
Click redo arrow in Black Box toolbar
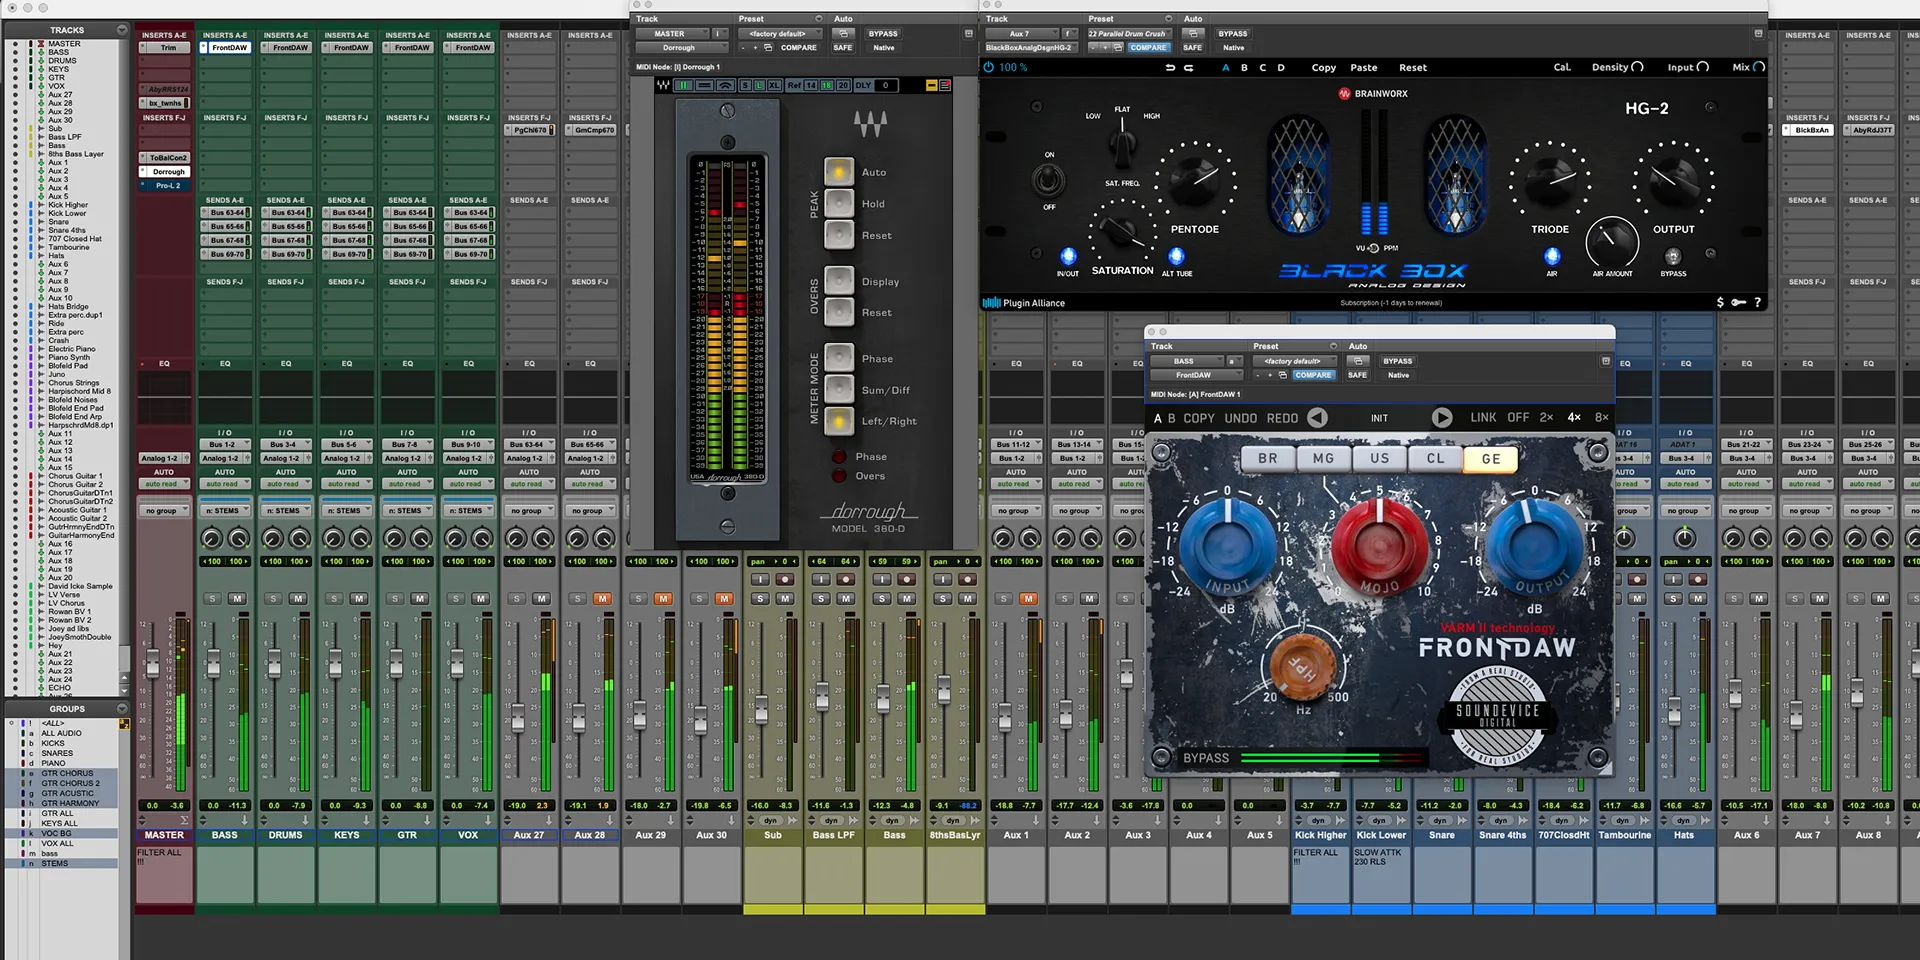coord(1188,68)
